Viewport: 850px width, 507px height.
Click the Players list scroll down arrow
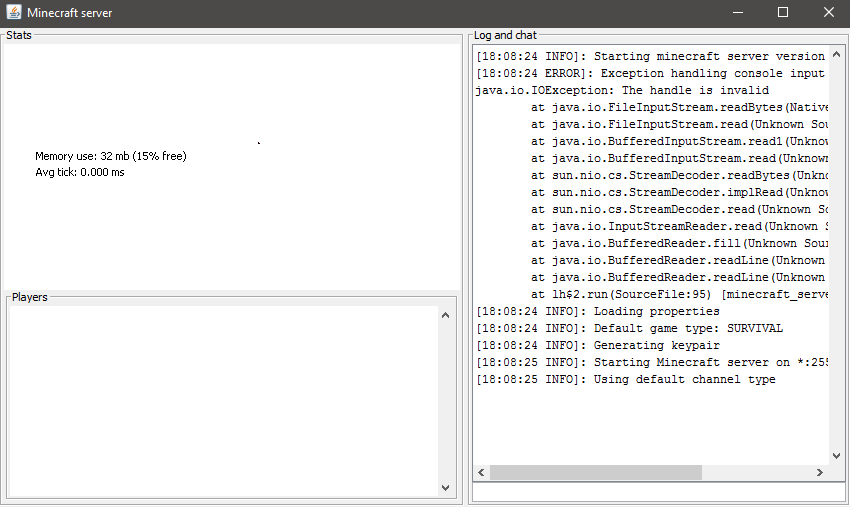tap(446, 487)
